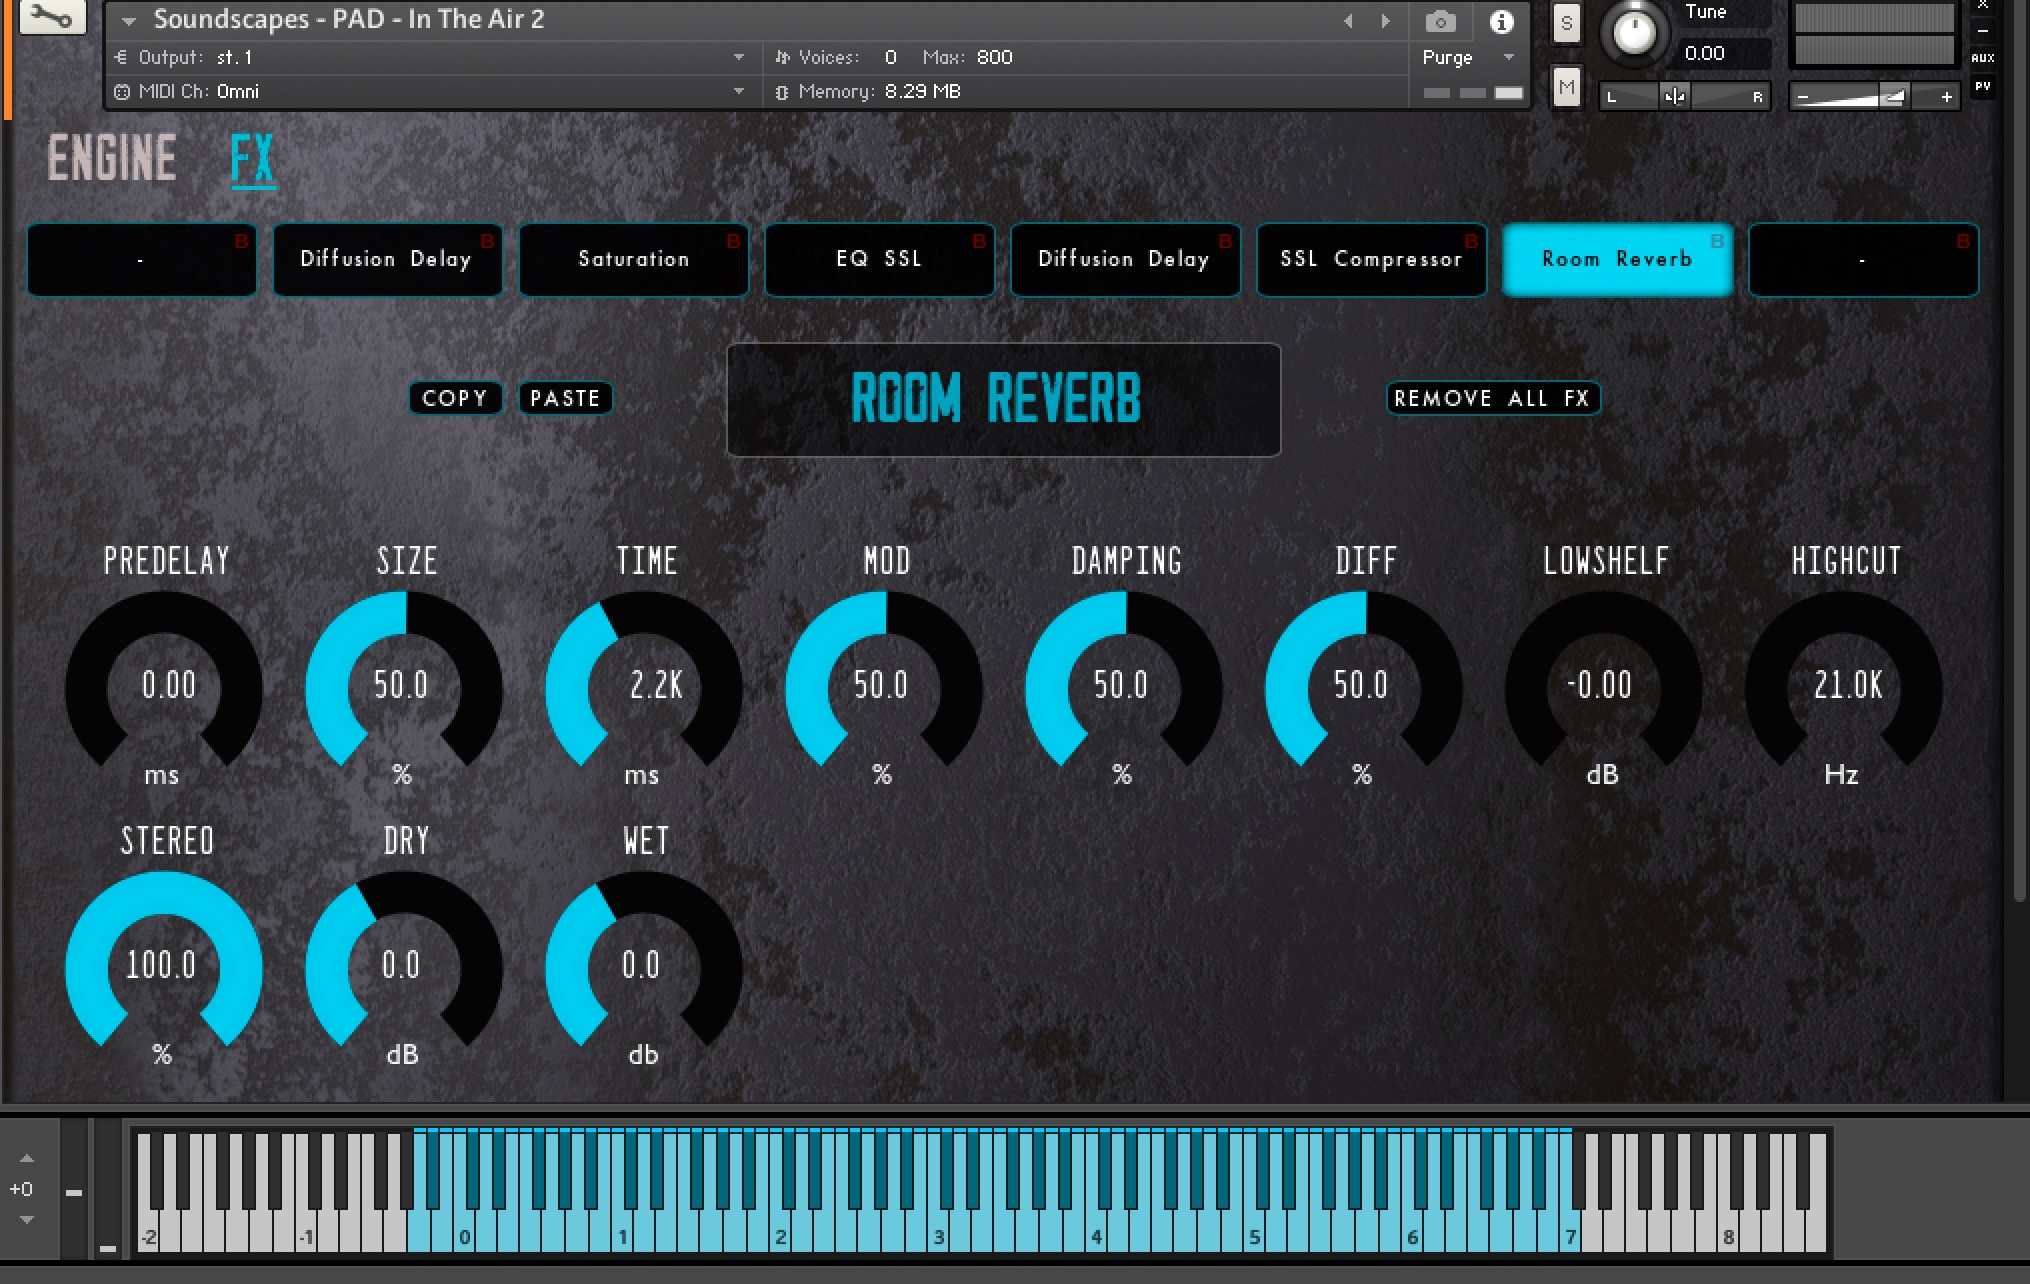Click the TIME knob showing 2.2K
The image size is (2030, 1284).
click(645, 686)
